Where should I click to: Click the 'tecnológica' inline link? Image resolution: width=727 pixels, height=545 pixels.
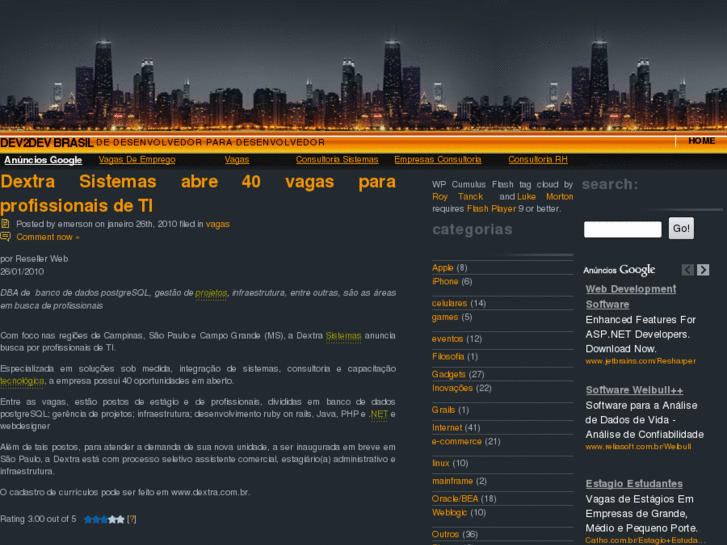(22, 381)
